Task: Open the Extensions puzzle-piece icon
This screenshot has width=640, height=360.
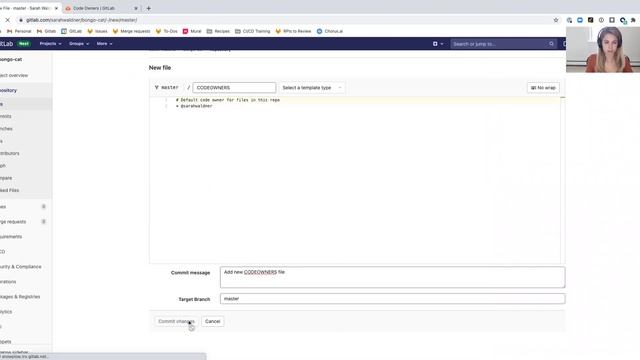Action: (633, 20)
